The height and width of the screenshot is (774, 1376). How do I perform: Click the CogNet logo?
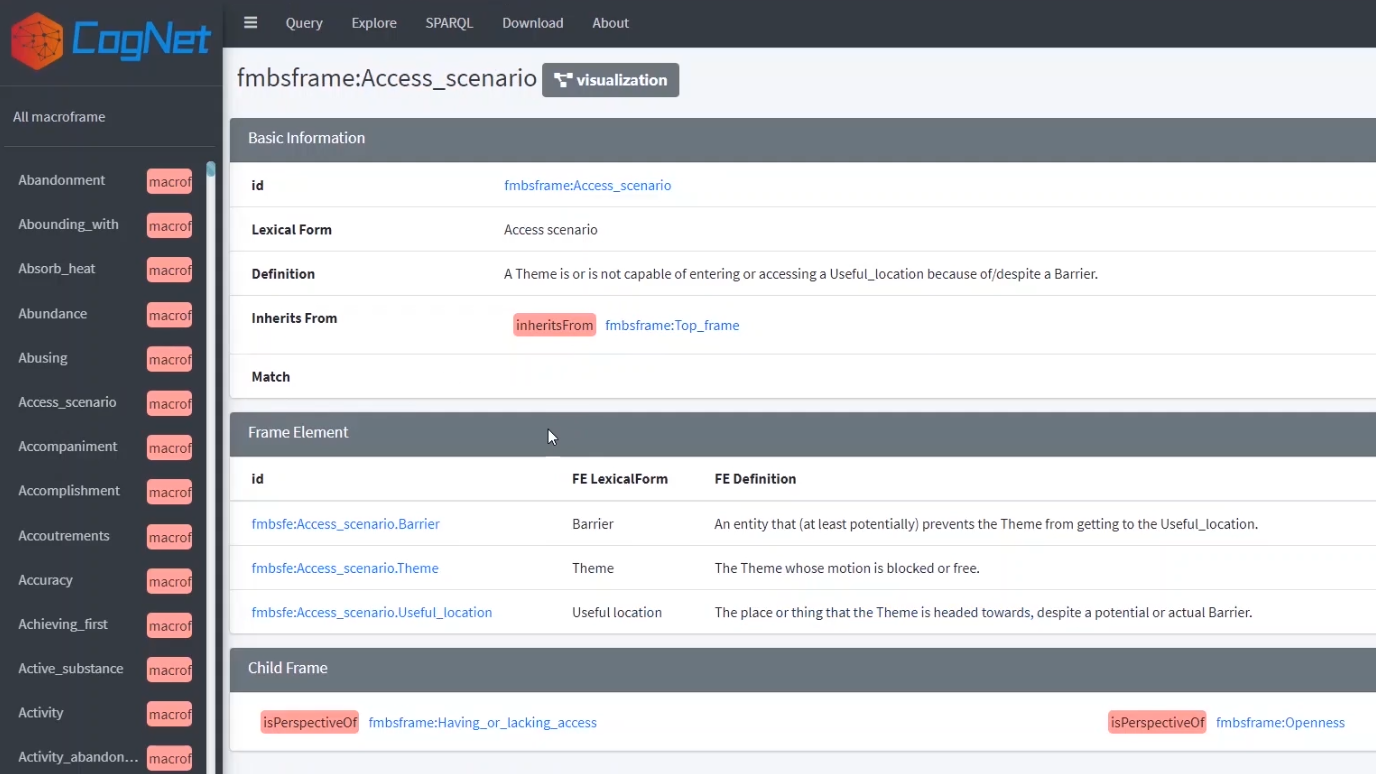[x=110, y=41]
